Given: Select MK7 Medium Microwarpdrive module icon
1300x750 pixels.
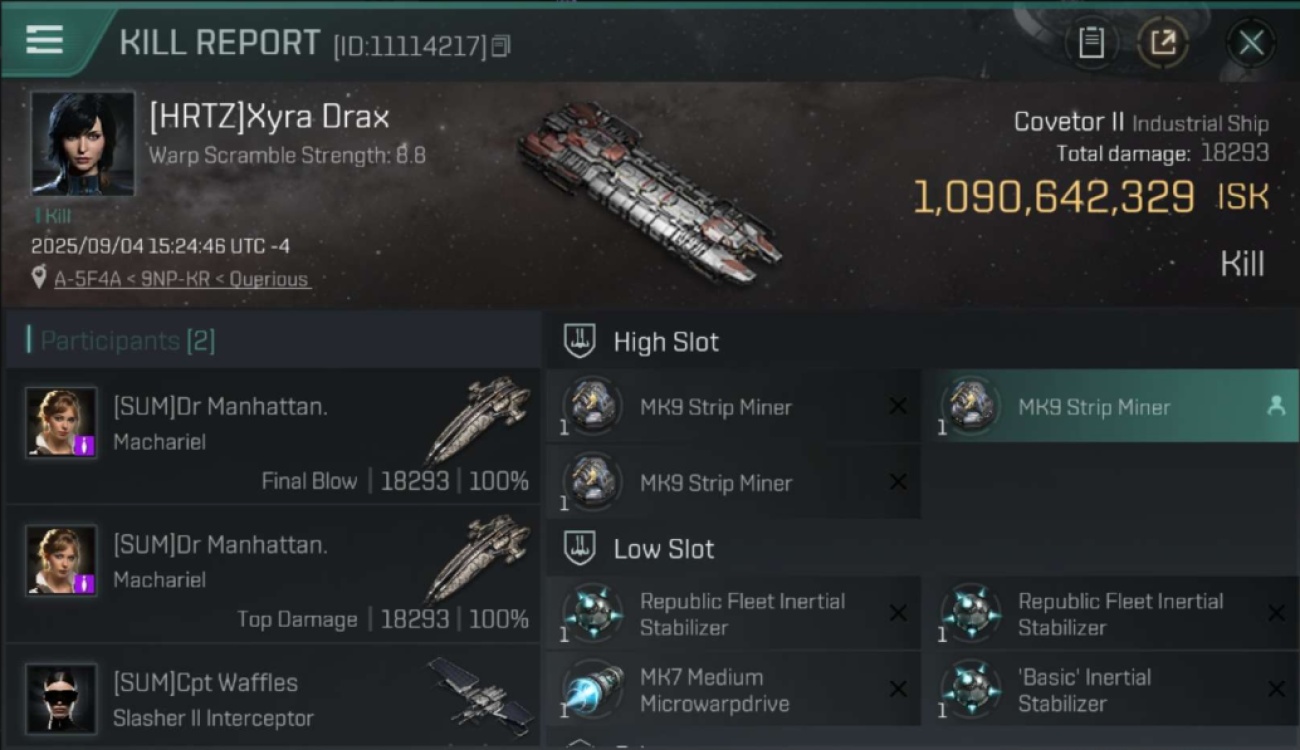Looking at the screenshot, I should 592,690.
